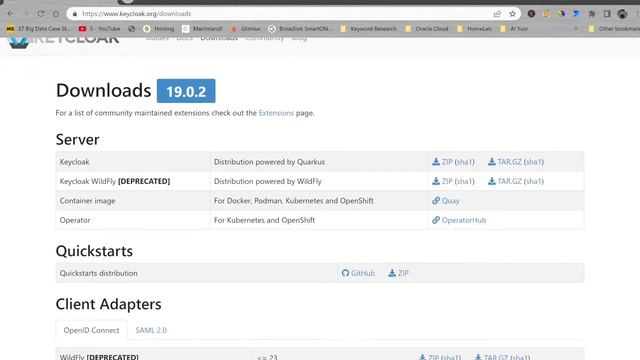This screenshot has width=640, height=360.
Task: Open the YouTube bookmark
Action: pos(99,29)
